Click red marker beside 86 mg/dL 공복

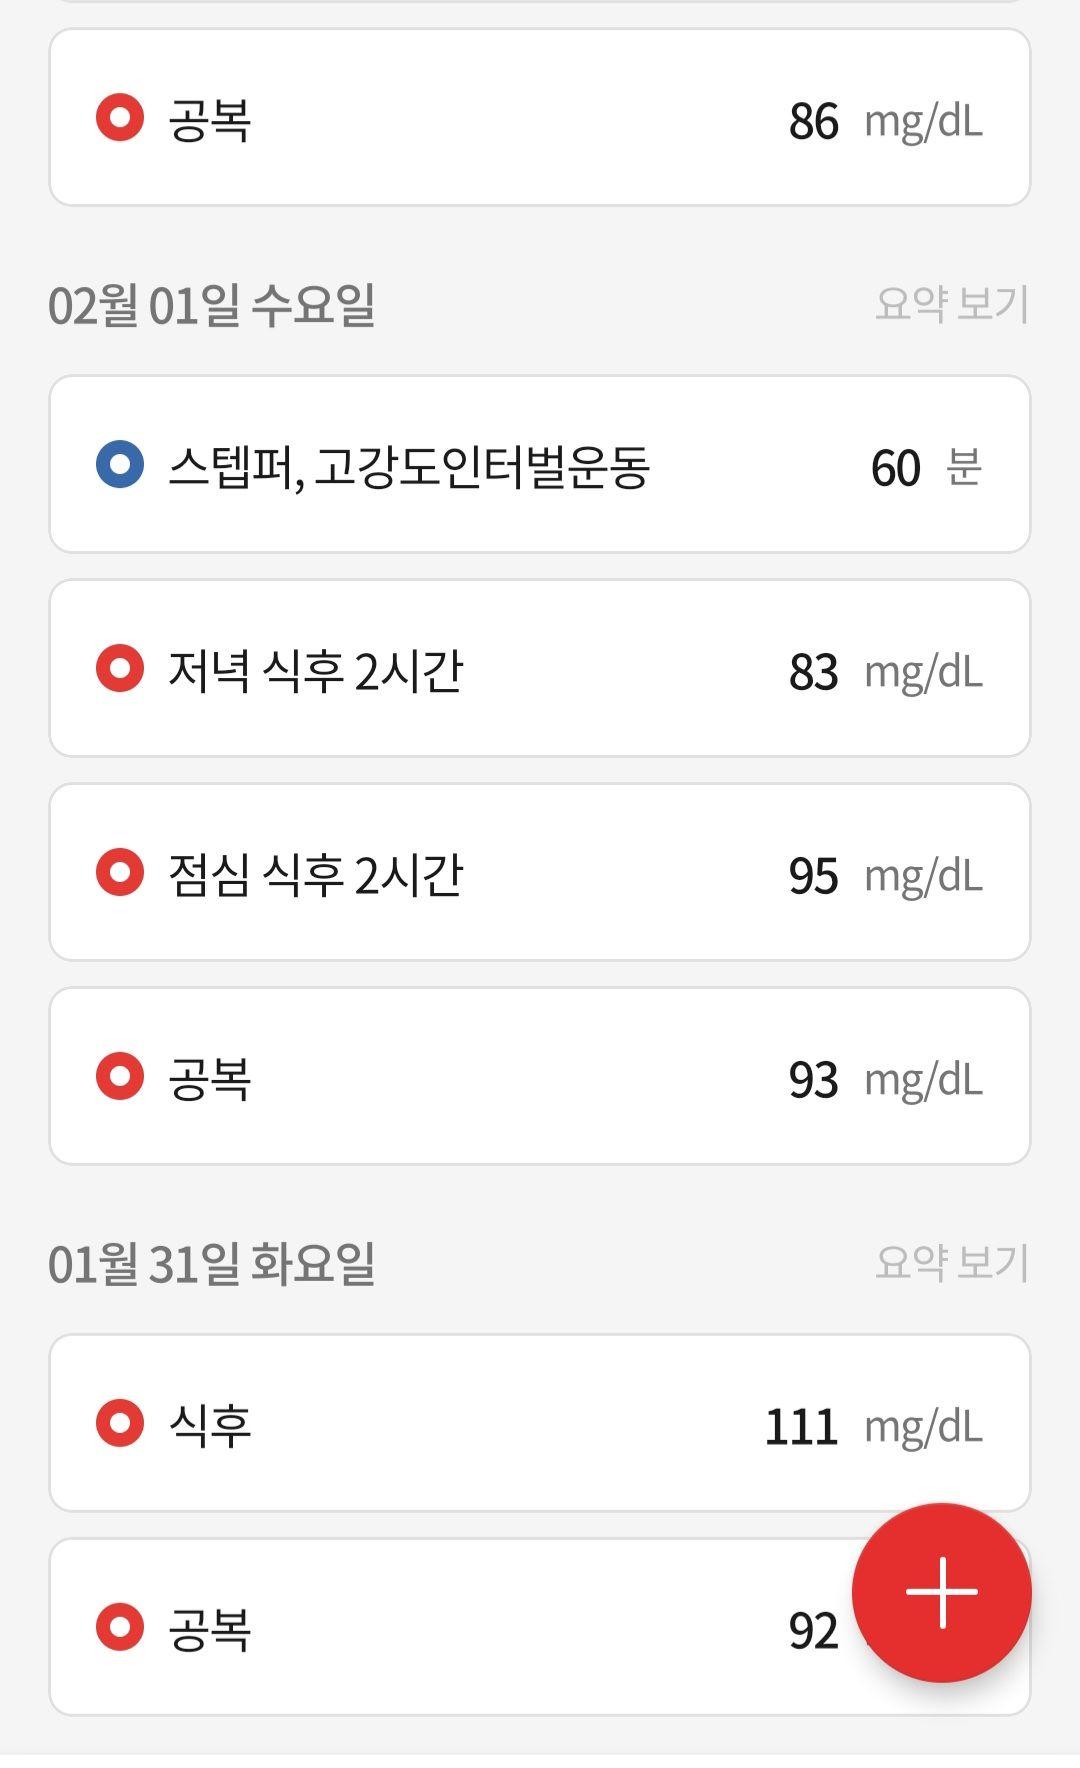pos(120,118)
